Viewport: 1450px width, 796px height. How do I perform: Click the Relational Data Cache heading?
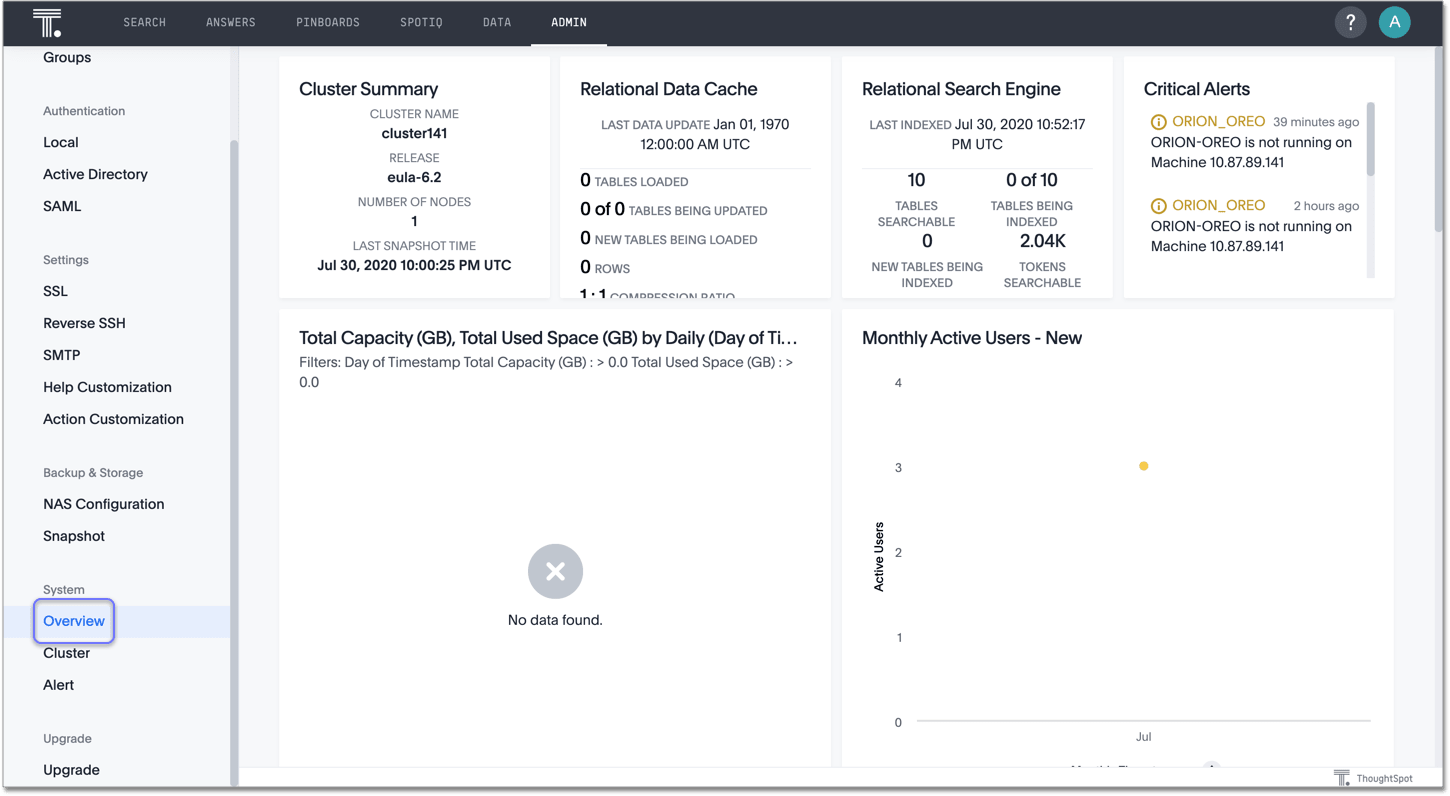[x=668, y=90]
